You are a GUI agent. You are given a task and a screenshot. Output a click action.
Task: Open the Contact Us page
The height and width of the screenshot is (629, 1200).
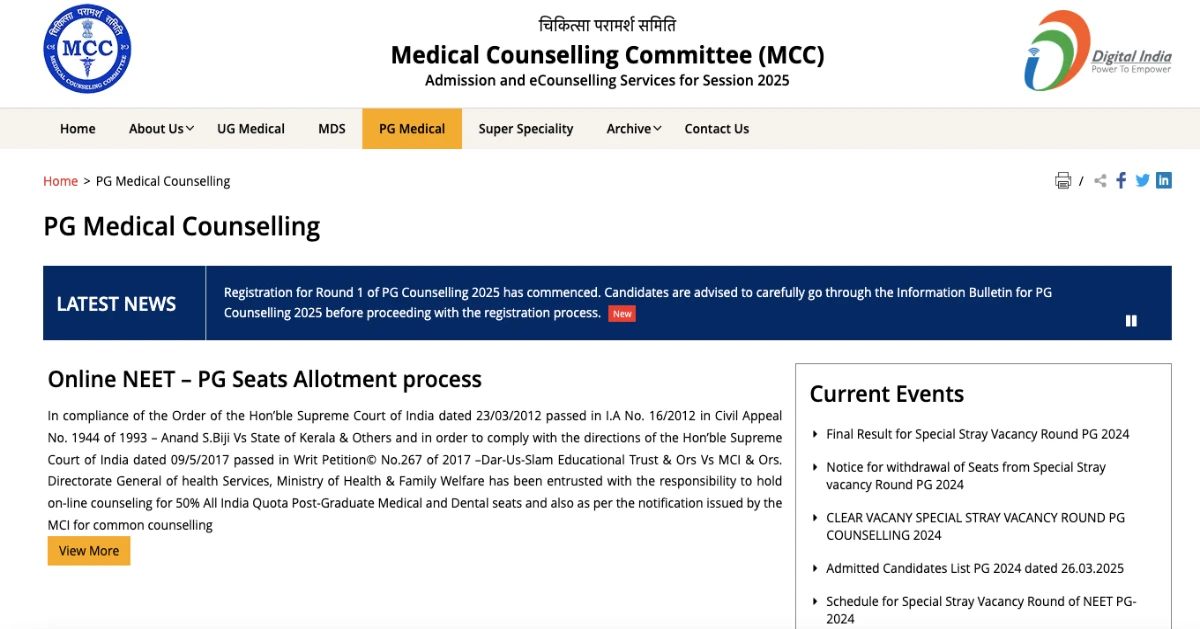point(716,129)
